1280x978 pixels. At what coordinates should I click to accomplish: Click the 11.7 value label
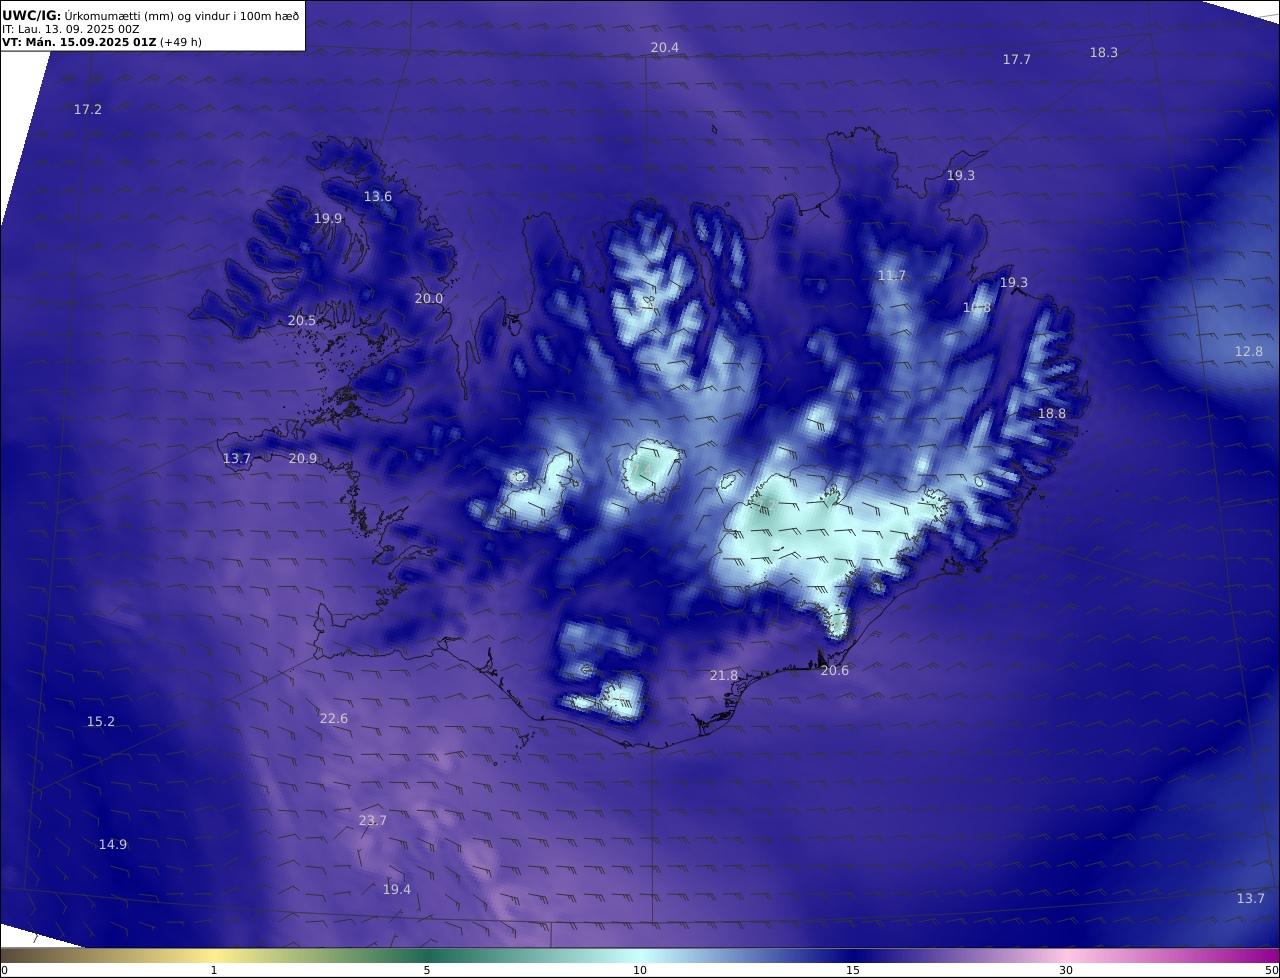click(x=891, y=276)
